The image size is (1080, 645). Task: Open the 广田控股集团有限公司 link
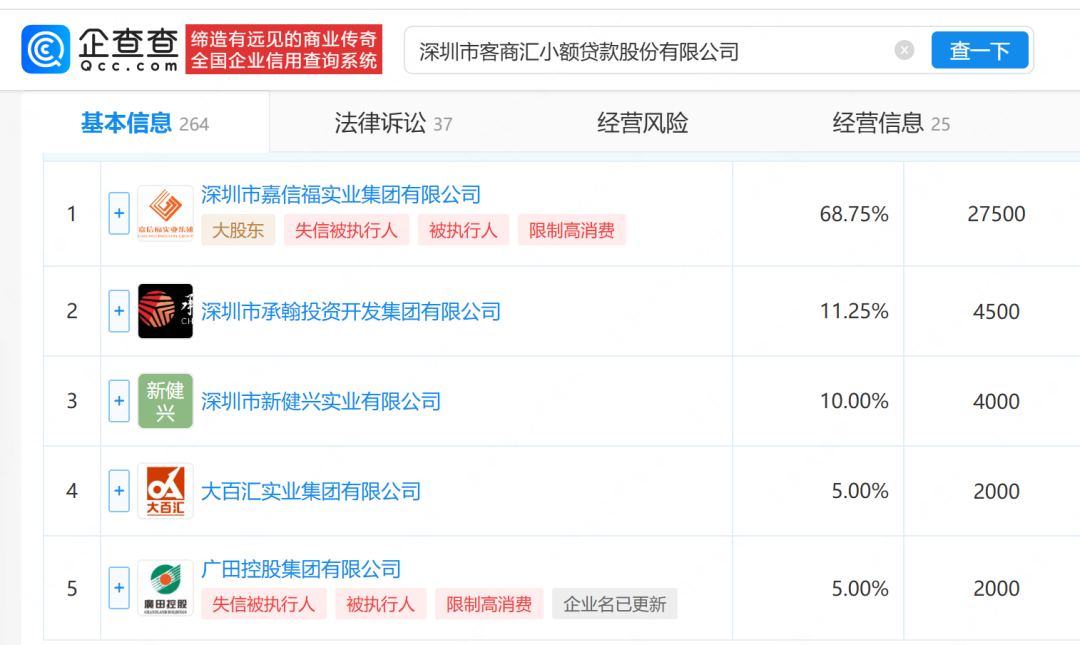pos(301,569)
